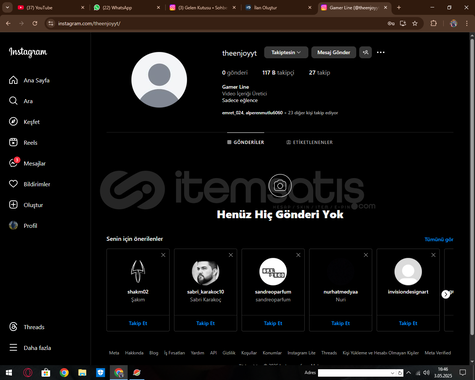Open volume control in system tray
This screenshot has width=475, height=380.
pyautogui.click(x=427, y=373)
